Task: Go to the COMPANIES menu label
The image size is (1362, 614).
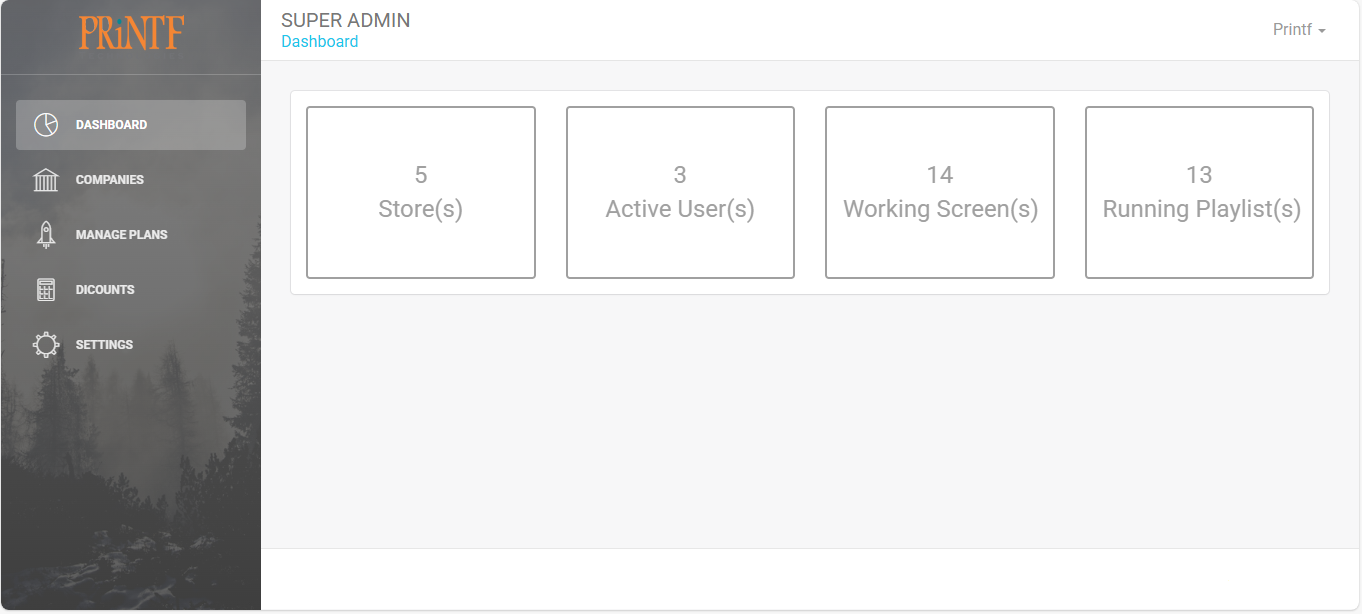Action: coord(110,180)
